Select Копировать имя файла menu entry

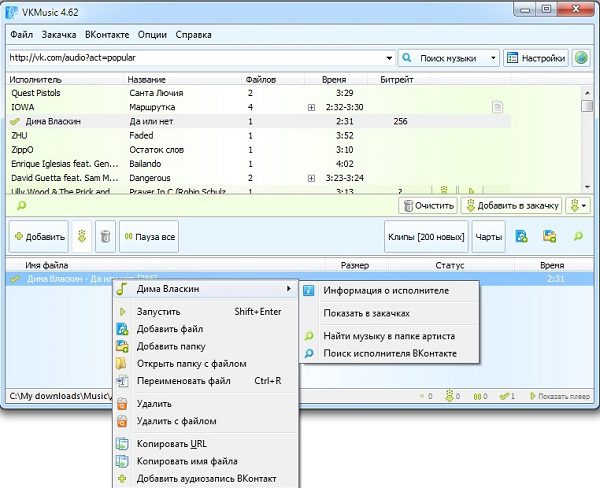pos(206,461)
